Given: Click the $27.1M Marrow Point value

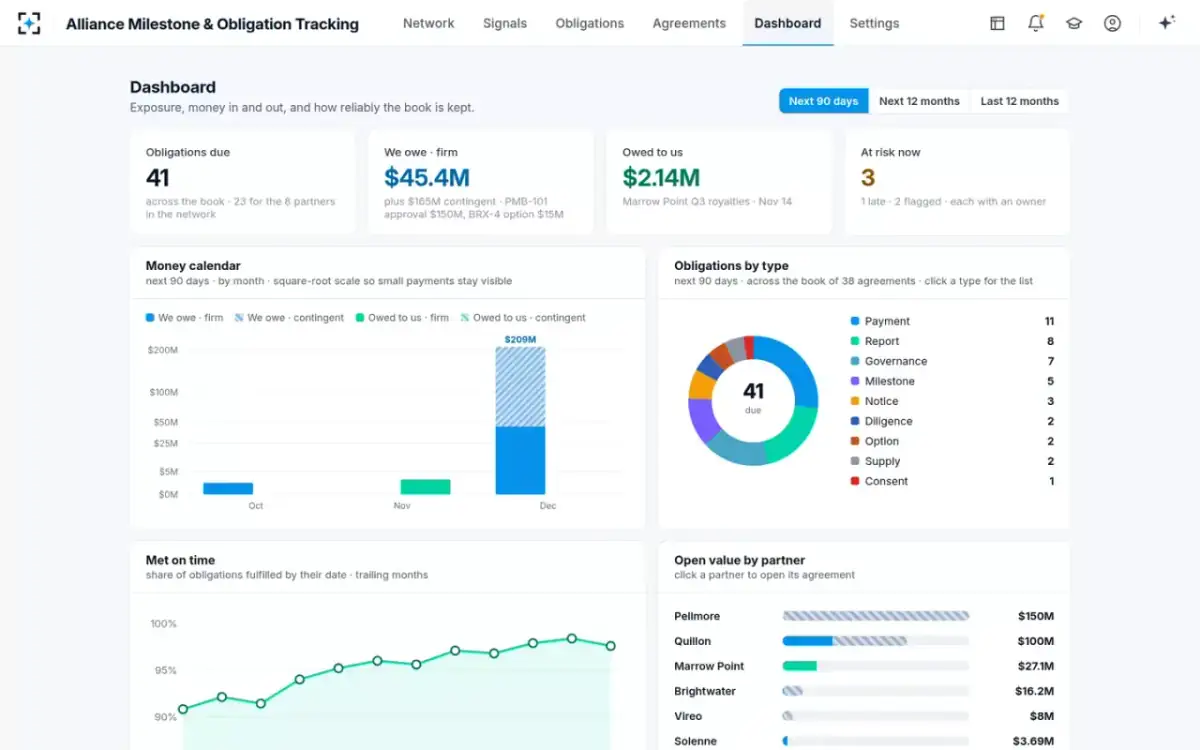Looking at the screenshot, I should pyautogui.click(x=1035, y=666).
